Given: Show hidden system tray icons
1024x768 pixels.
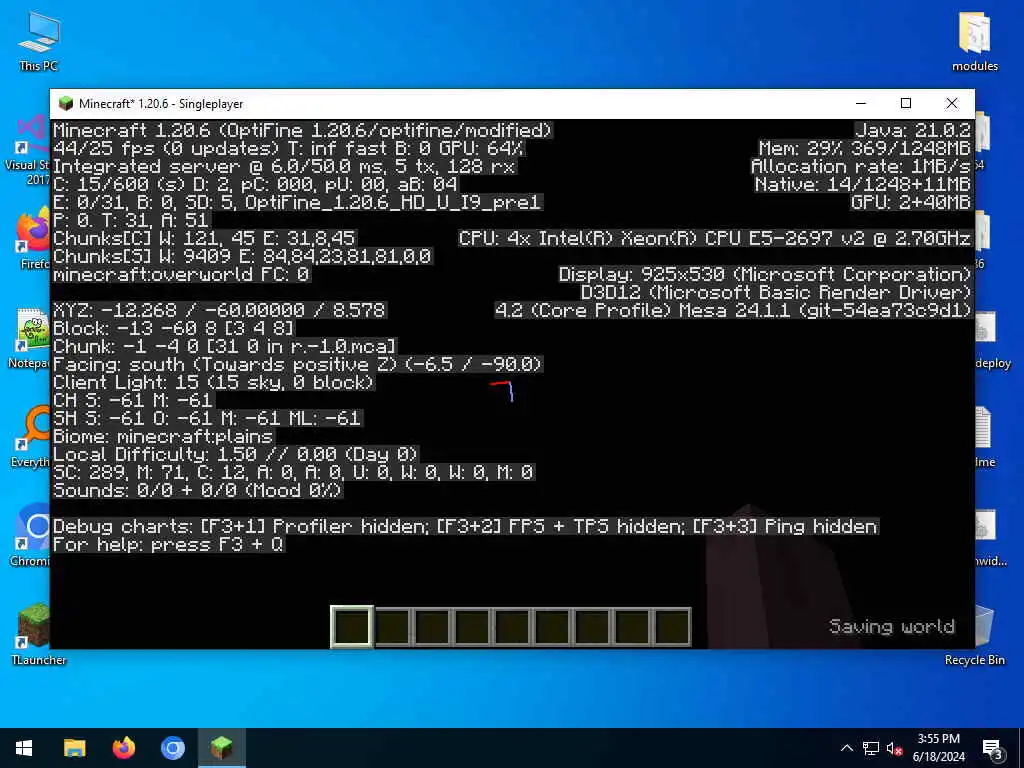Looking at the screenshot, I should pos(846,748).
